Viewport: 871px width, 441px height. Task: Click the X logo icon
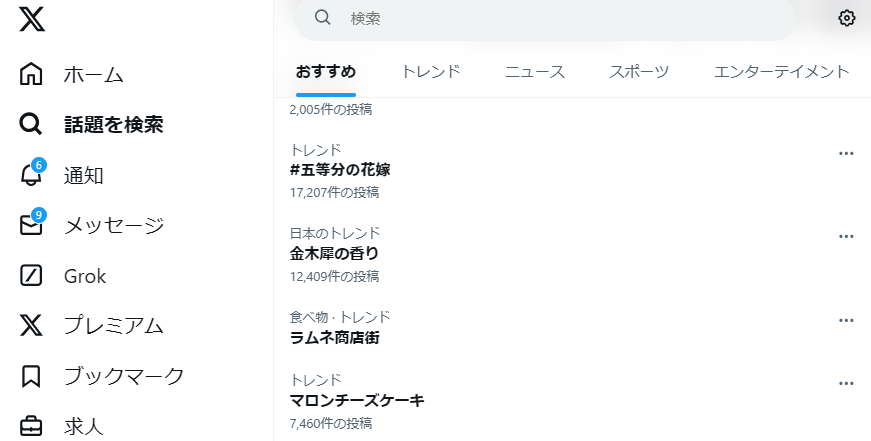32,19
